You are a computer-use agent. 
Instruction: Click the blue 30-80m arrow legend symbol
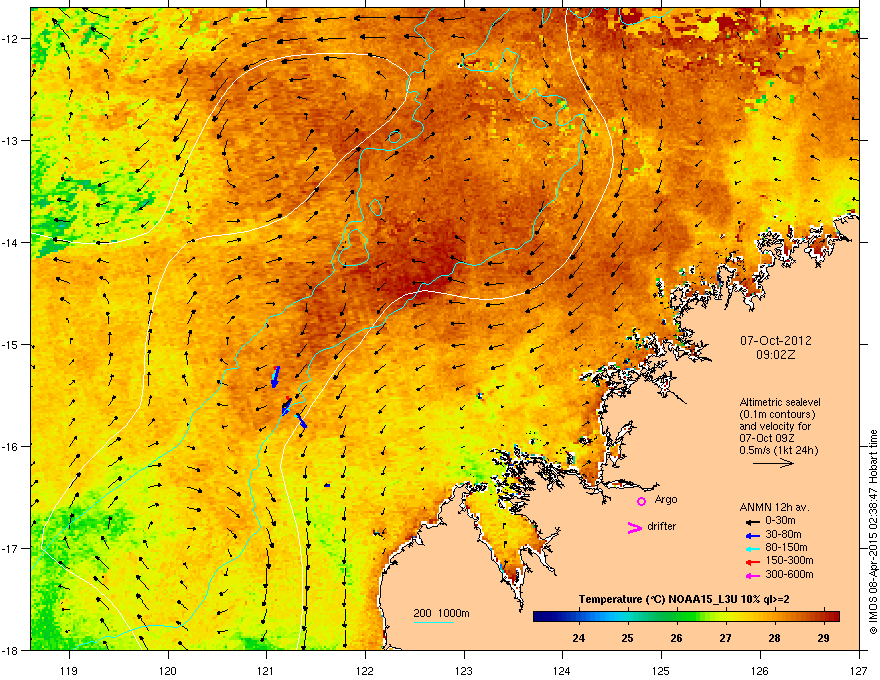coord(752,534)
